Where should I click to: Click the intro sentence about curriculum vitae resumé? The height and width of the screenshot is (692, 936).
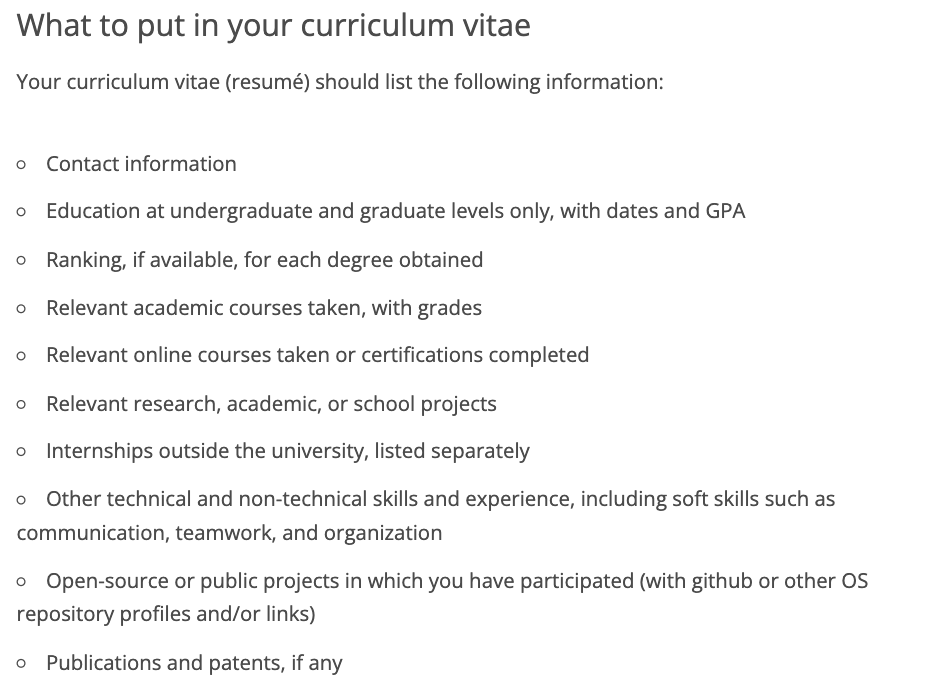click(x=340, y=82)
